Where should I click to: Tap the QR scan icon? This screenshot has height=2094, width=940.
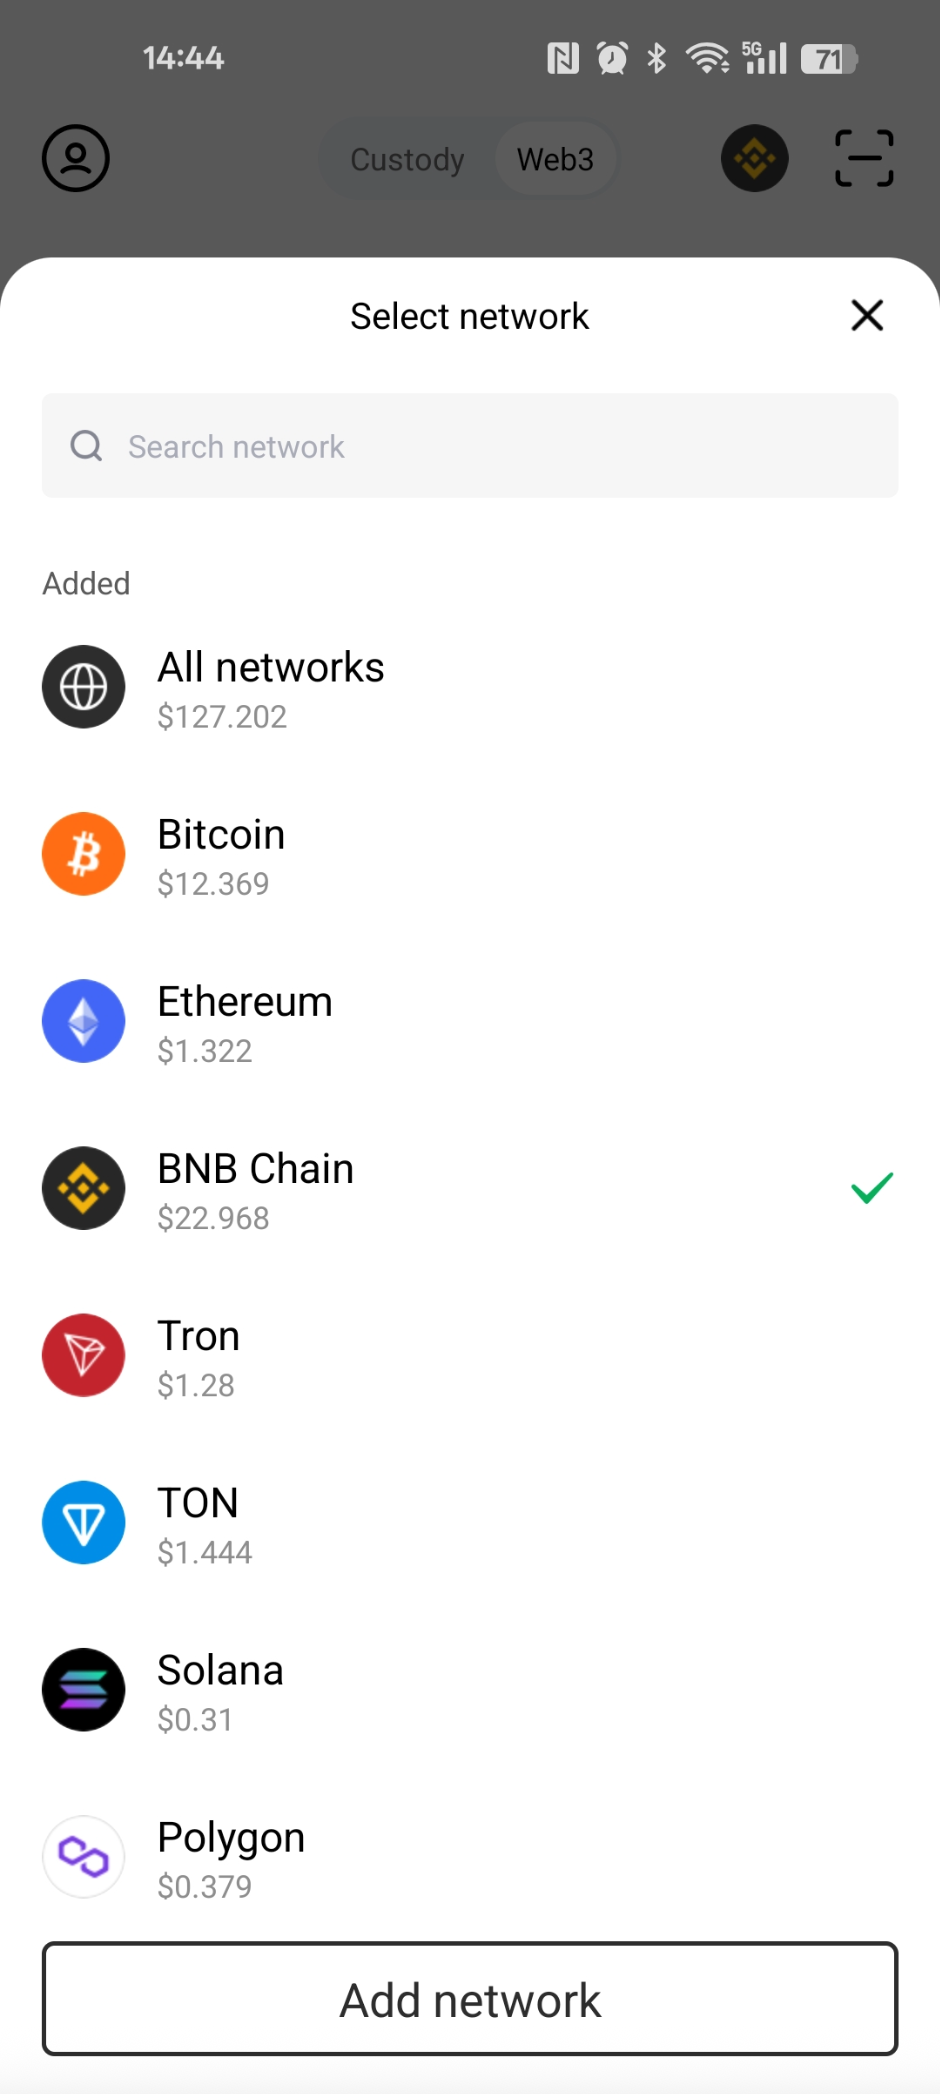pos(864,158)
